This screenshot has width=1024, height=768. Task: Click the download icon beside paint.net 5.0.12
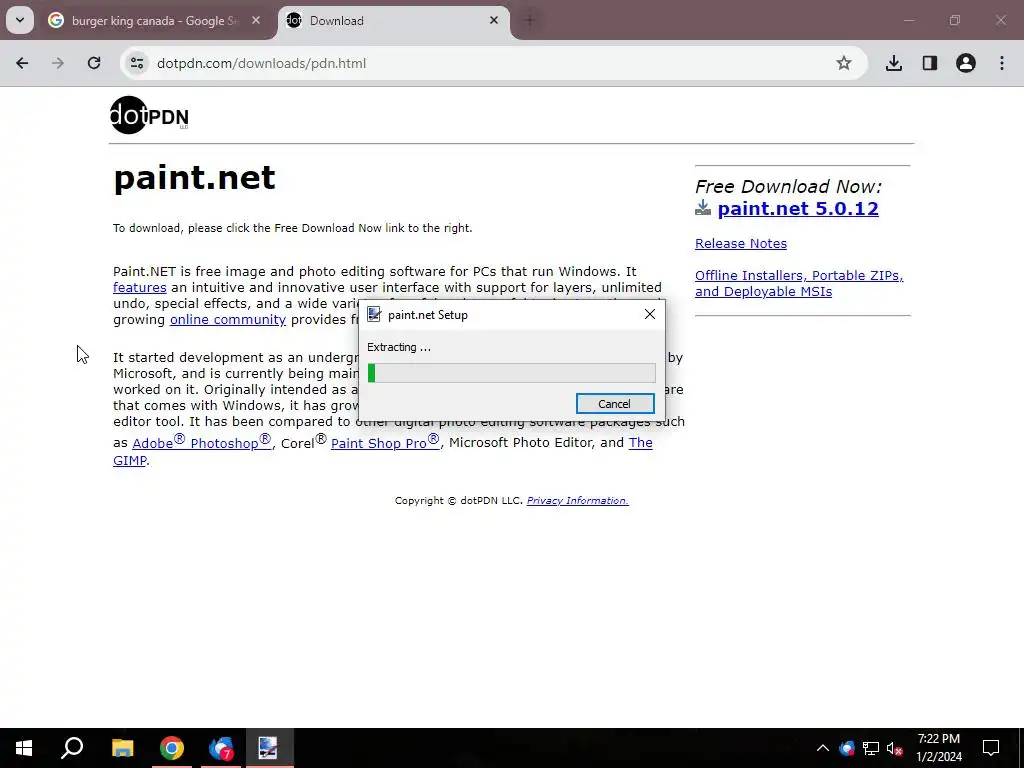point(703,208)
